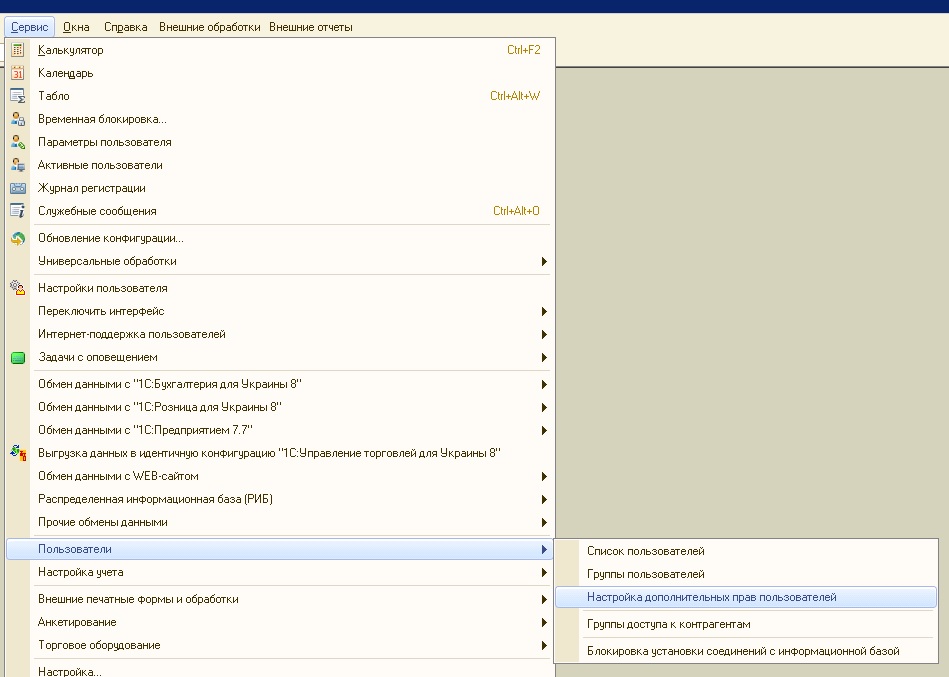Click the Калькулятор calculator icon
Image resolution: width=949 pixels, height=677 pixels.
(18, 50)
